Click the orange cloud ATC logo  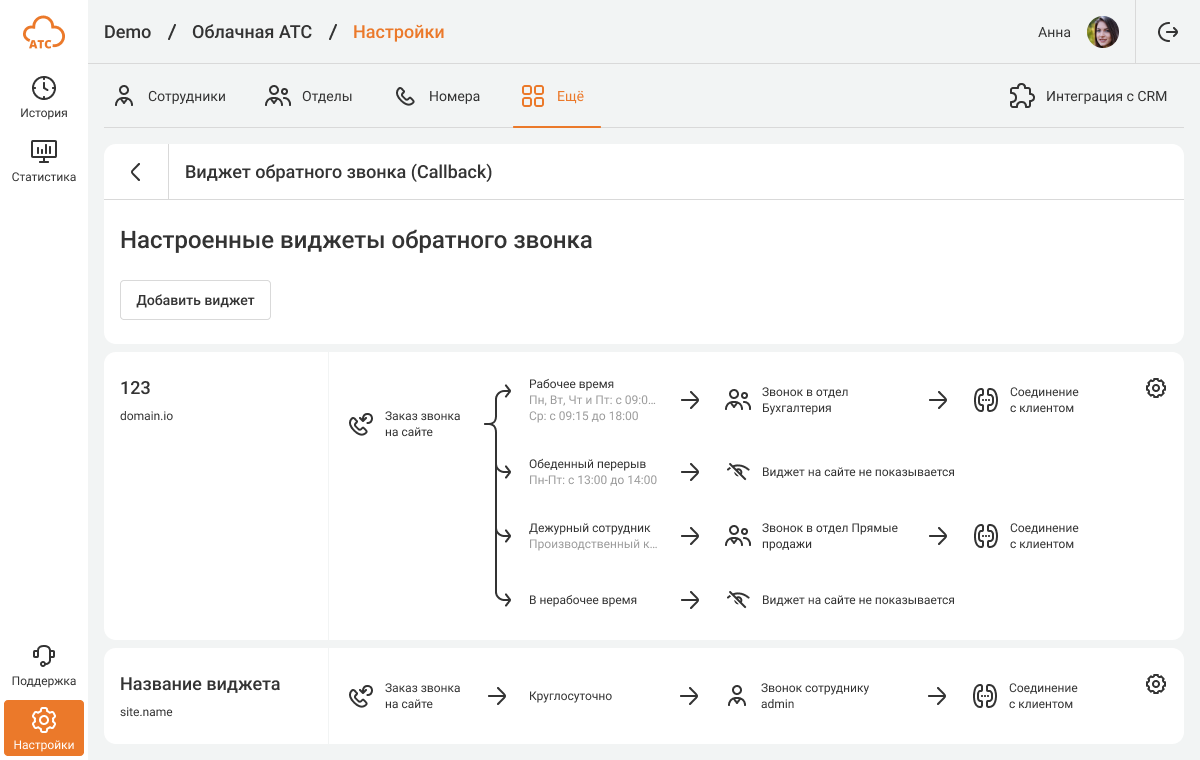[x=44, y=33]
